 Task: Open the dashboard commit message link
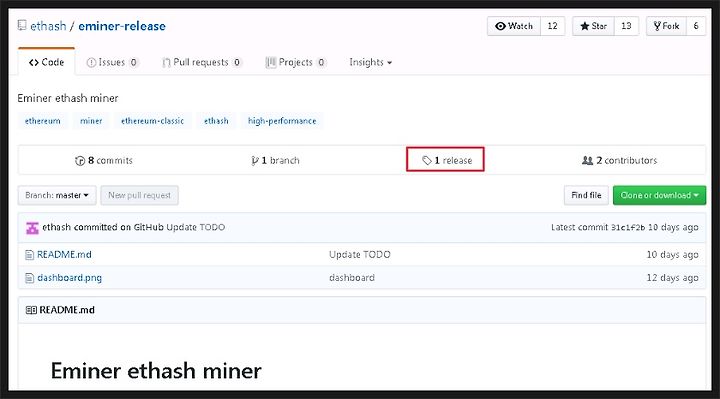pyautogui.click(x=352, y=278)
